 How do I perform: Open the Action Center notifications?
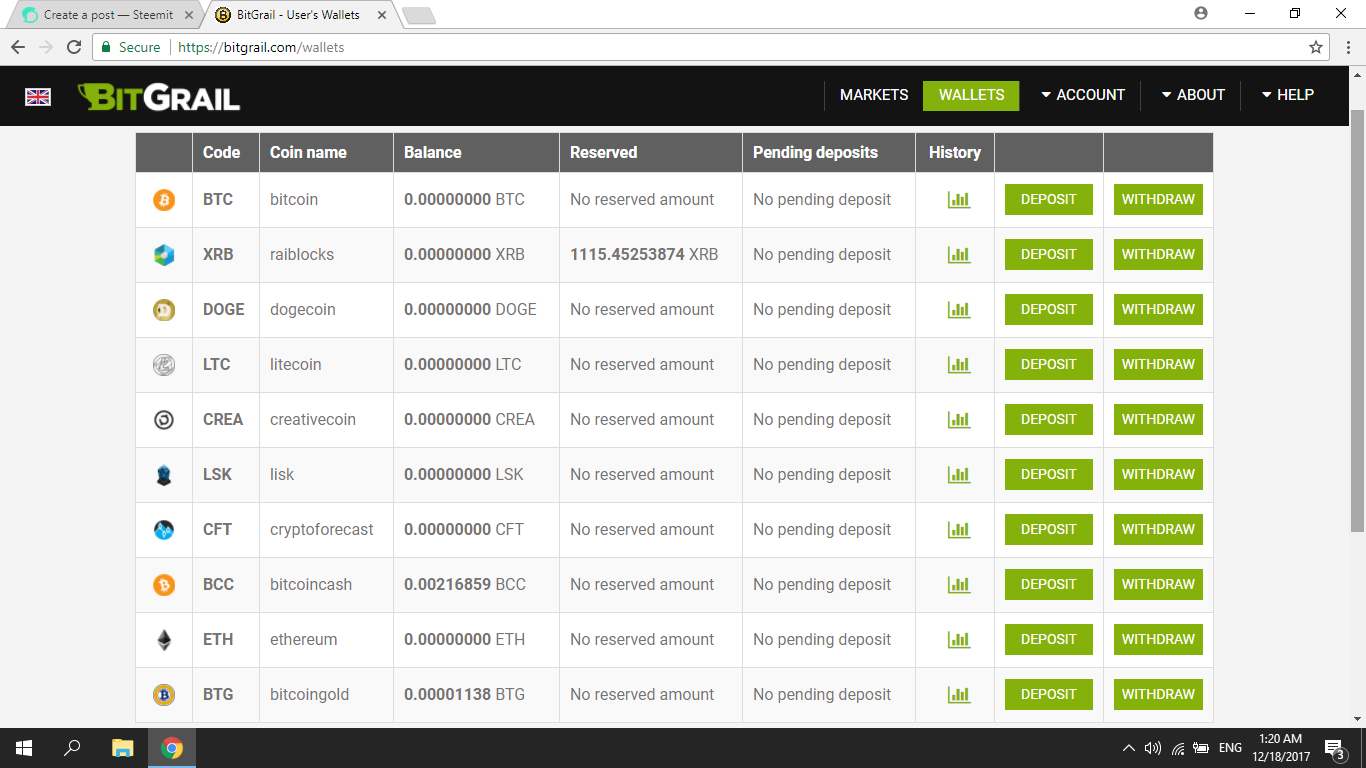tap(1334, 748)
